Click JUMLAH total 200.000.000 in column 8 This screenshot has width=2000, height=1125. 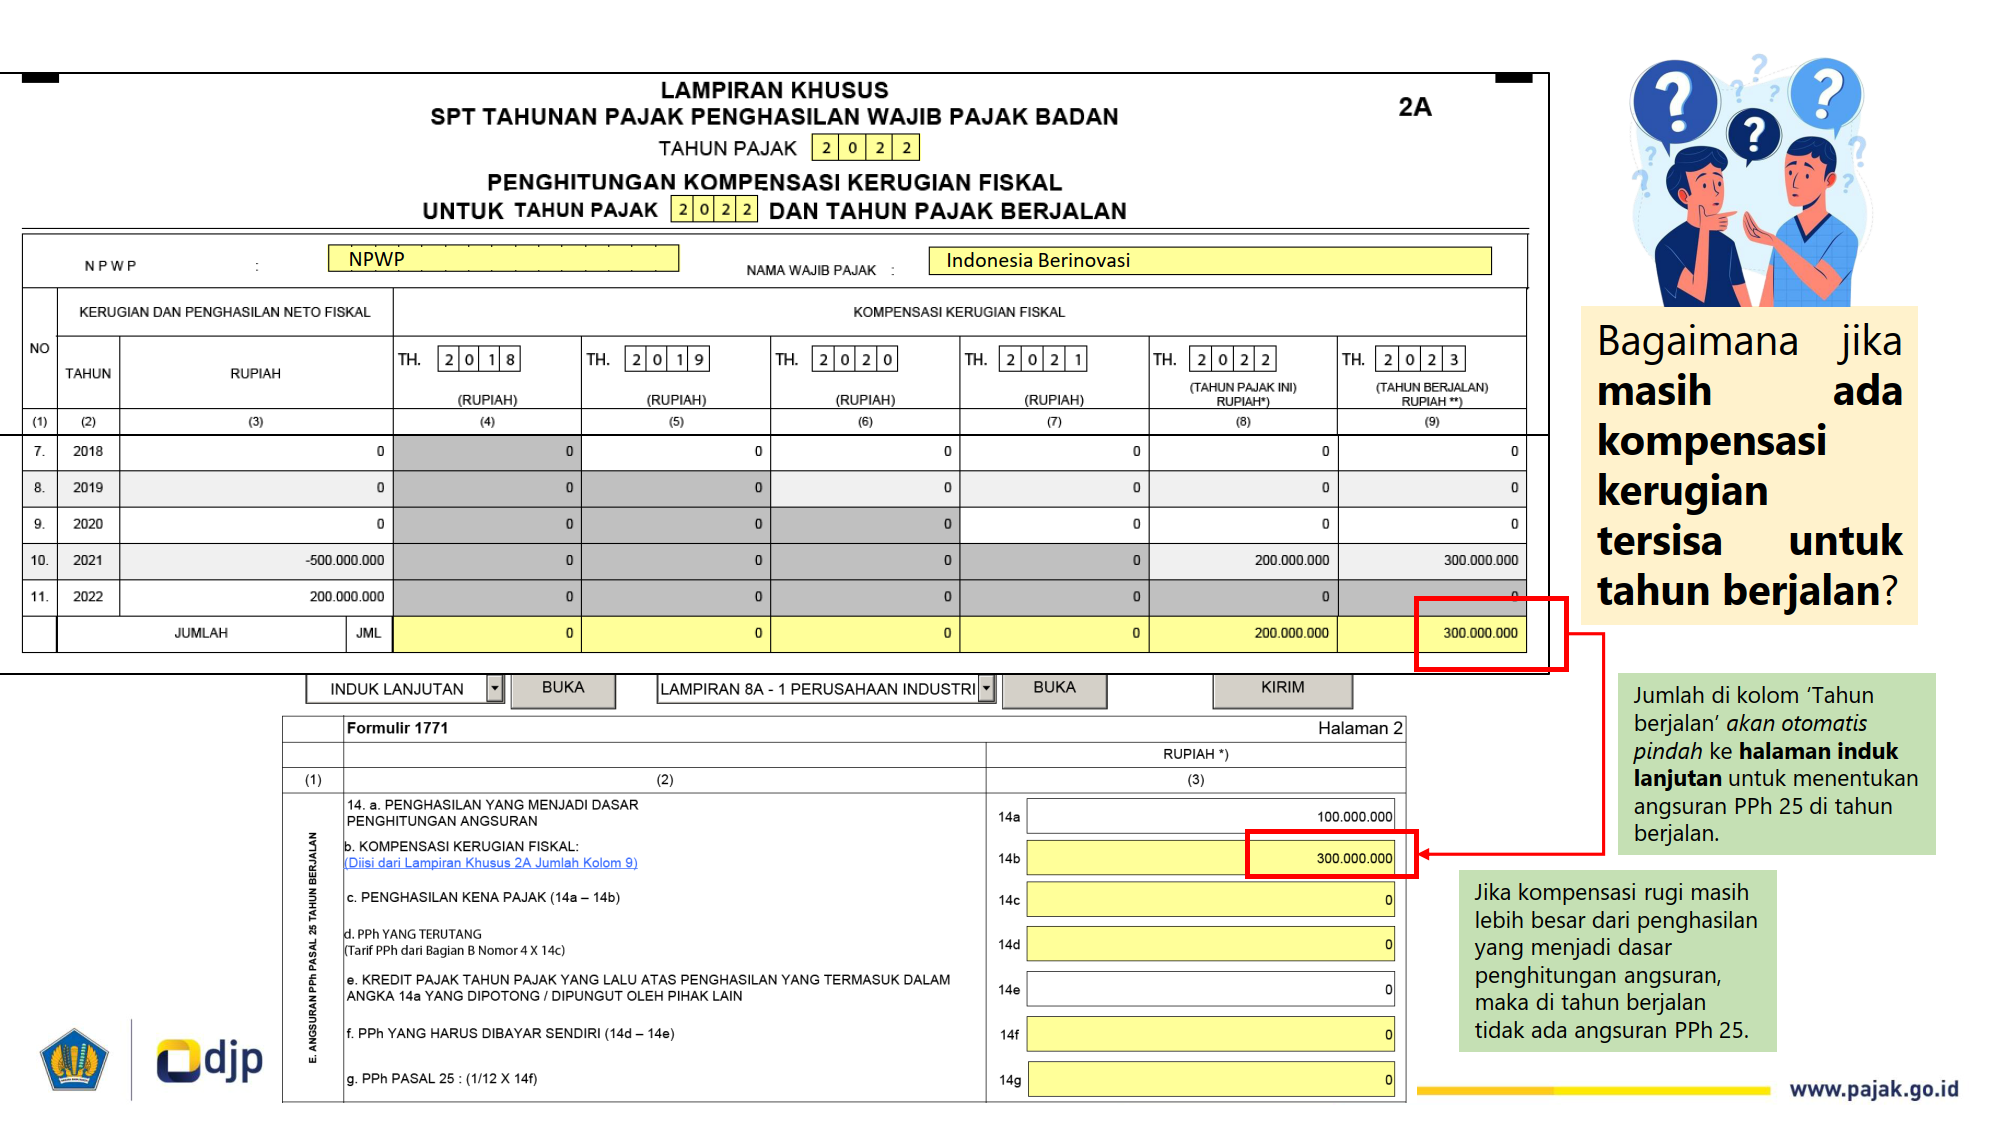[1243, 634]
